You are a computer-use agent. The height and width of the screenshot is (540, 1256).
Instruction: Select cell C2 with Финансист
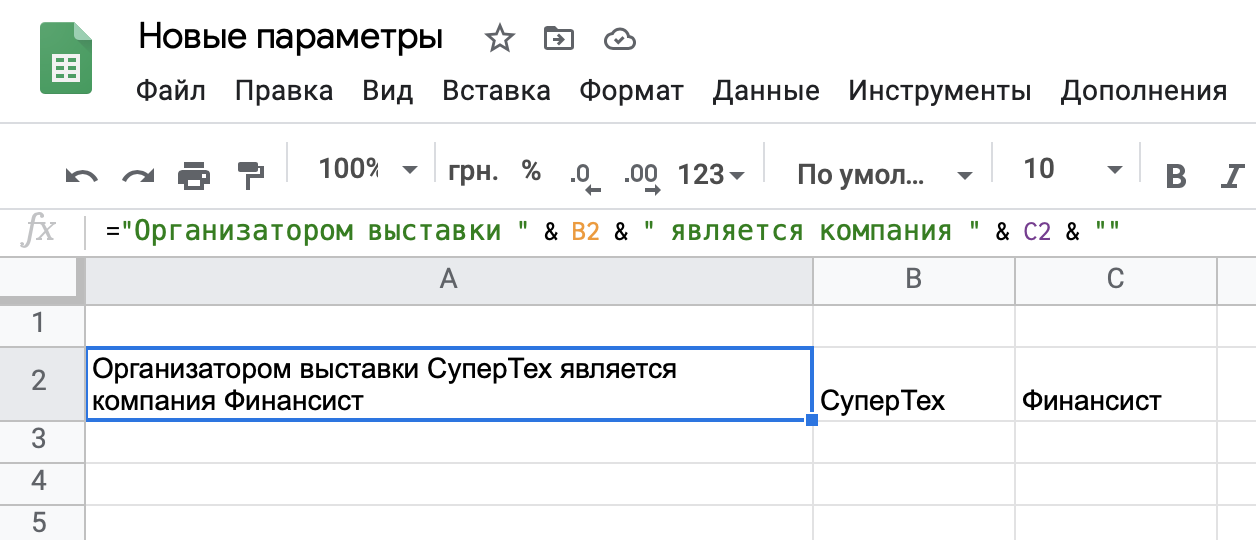[1116, 384]
